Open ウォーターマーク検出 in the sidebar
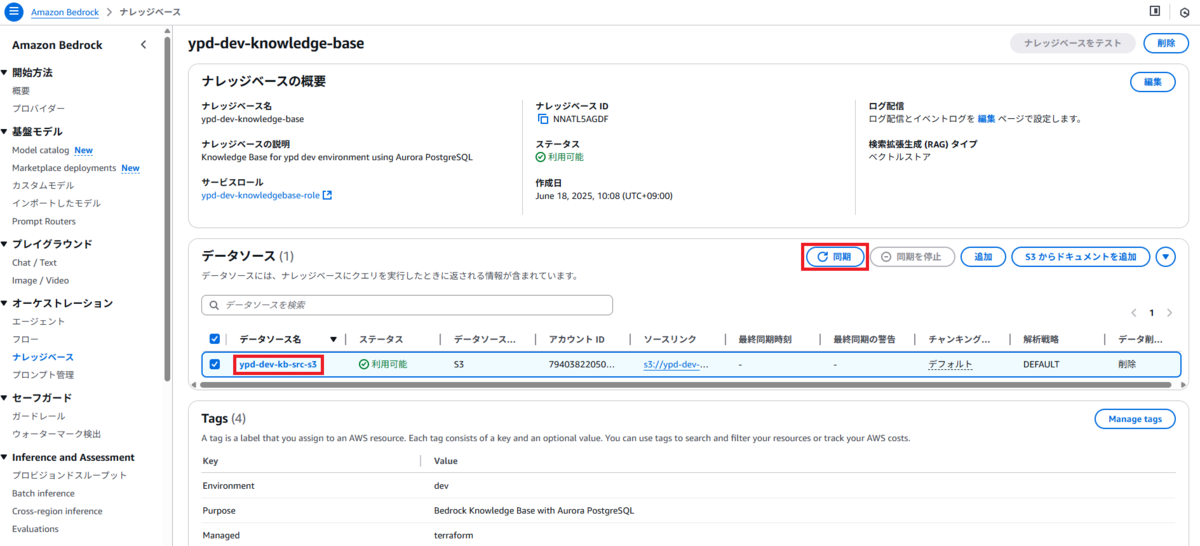 click(56, 434)
